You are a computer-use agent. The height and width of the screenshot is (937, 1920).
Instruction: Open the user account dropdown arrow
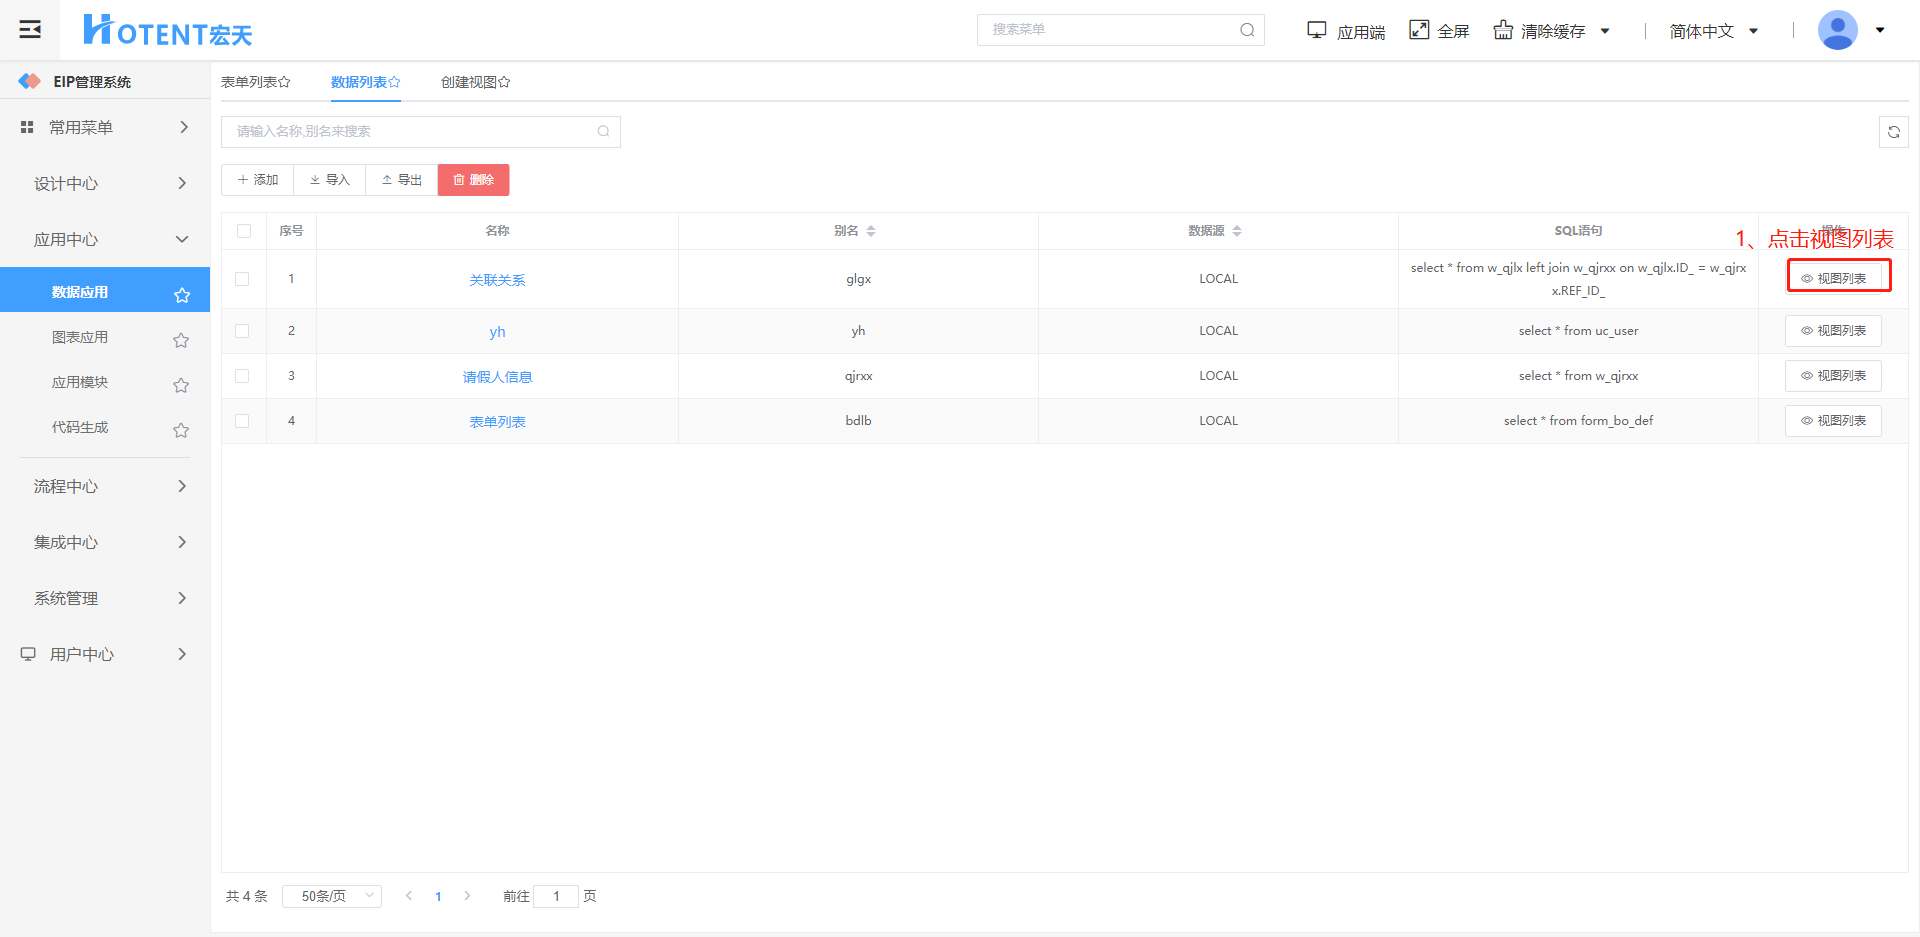(x=1880, y=30)
